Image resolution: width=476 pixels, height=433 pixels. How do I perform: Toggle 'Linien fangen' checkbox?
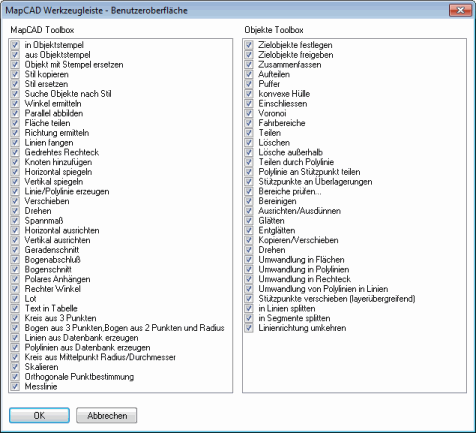(x=15, y=142)
